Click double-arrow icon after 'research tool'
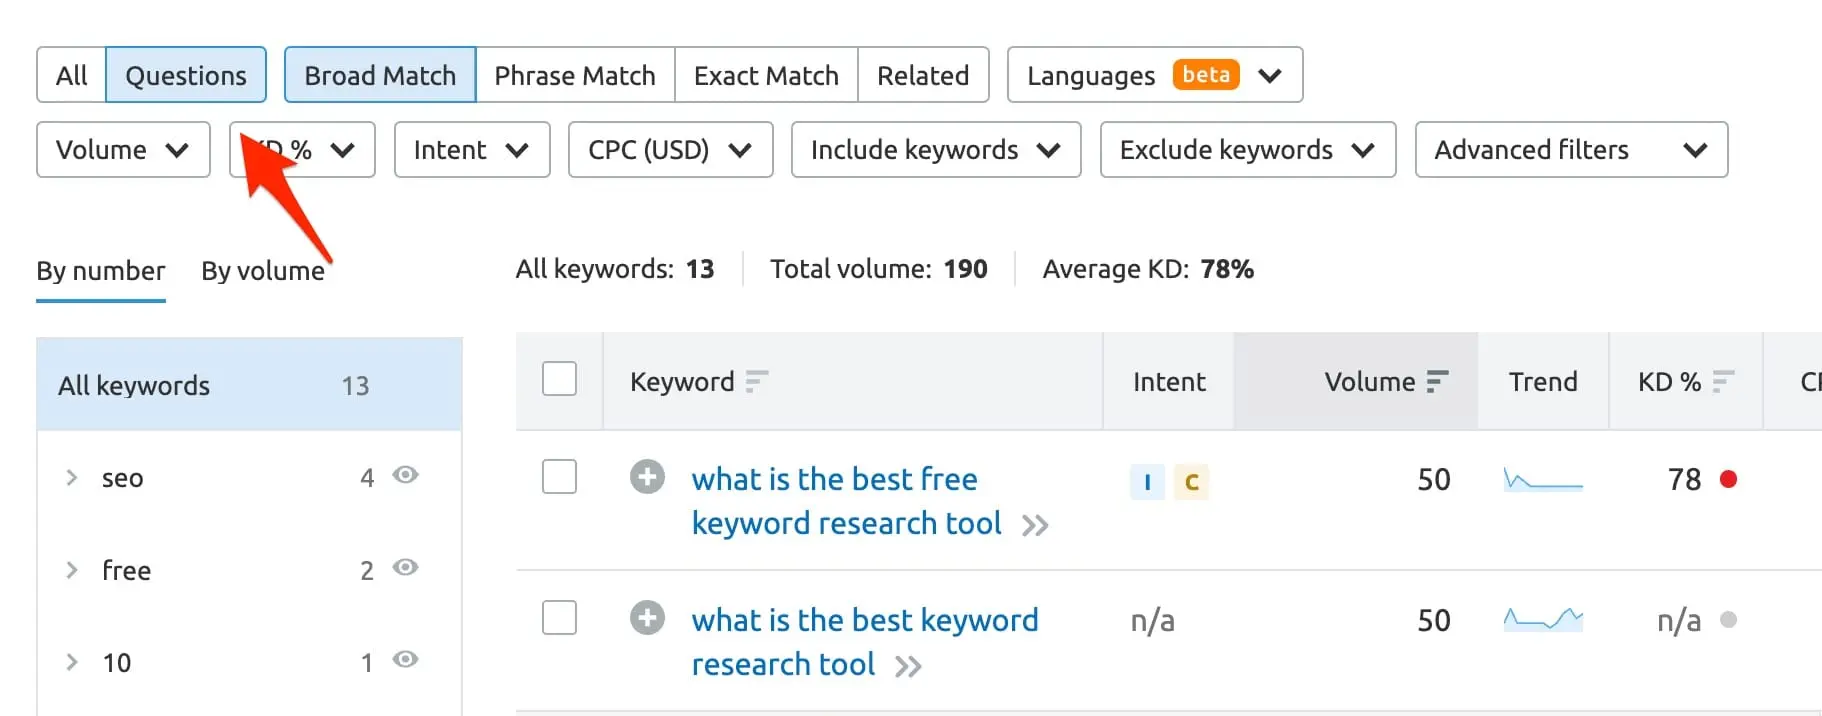The image size is (1822, 716). click(x=908, y=666)
